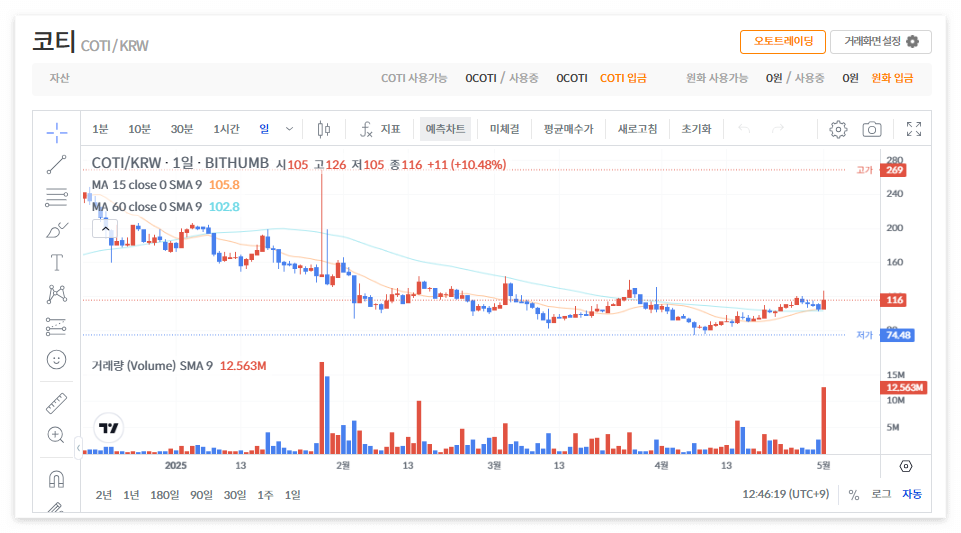Click the TradingView logo on chart

pyautogui.click(x=108, y=428)
